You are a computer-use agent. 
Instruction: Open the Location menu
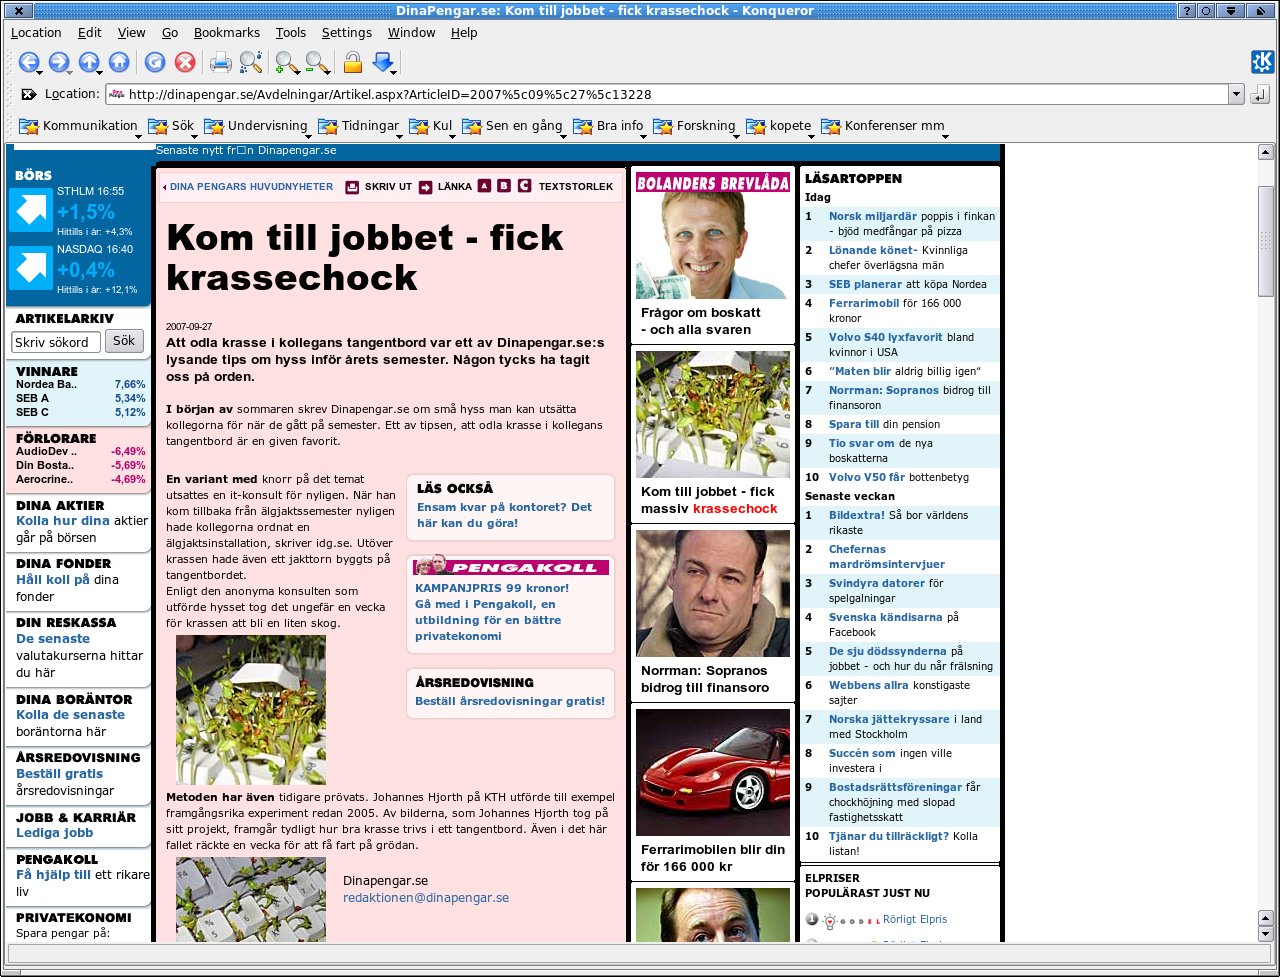point(36,33)
